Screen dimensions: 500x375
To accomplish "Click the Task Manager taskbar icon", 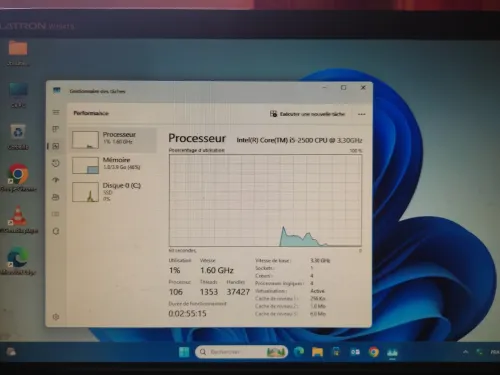I will click(x=392, y=352).
